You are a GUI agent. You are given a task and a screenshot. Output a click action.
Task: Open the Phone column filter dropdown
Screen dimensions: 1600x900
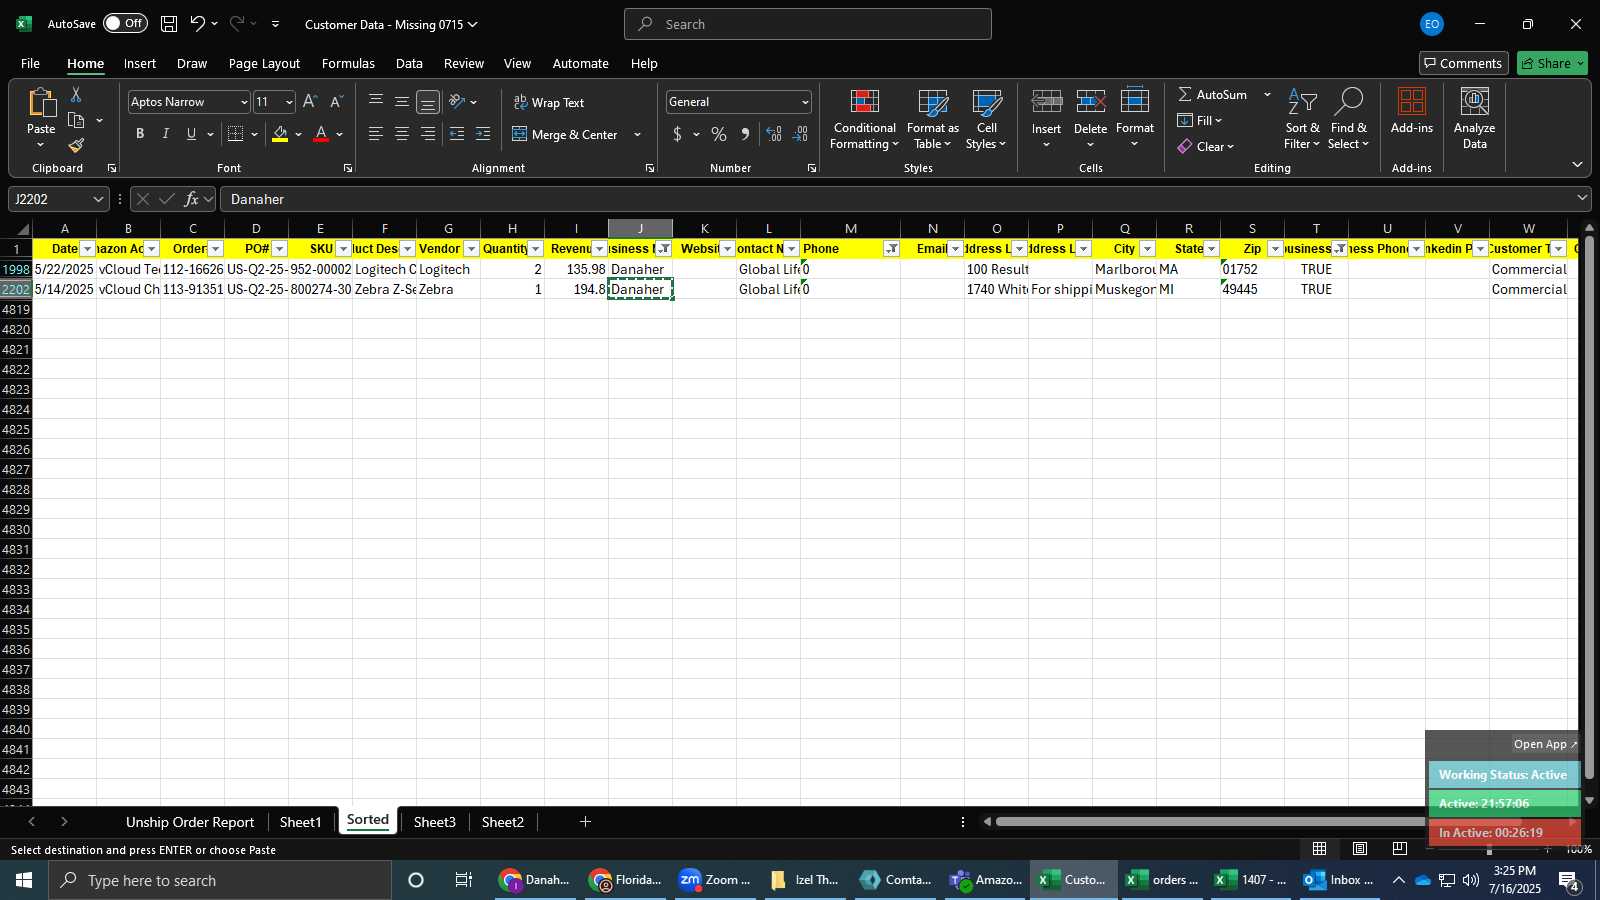(891, 249)
